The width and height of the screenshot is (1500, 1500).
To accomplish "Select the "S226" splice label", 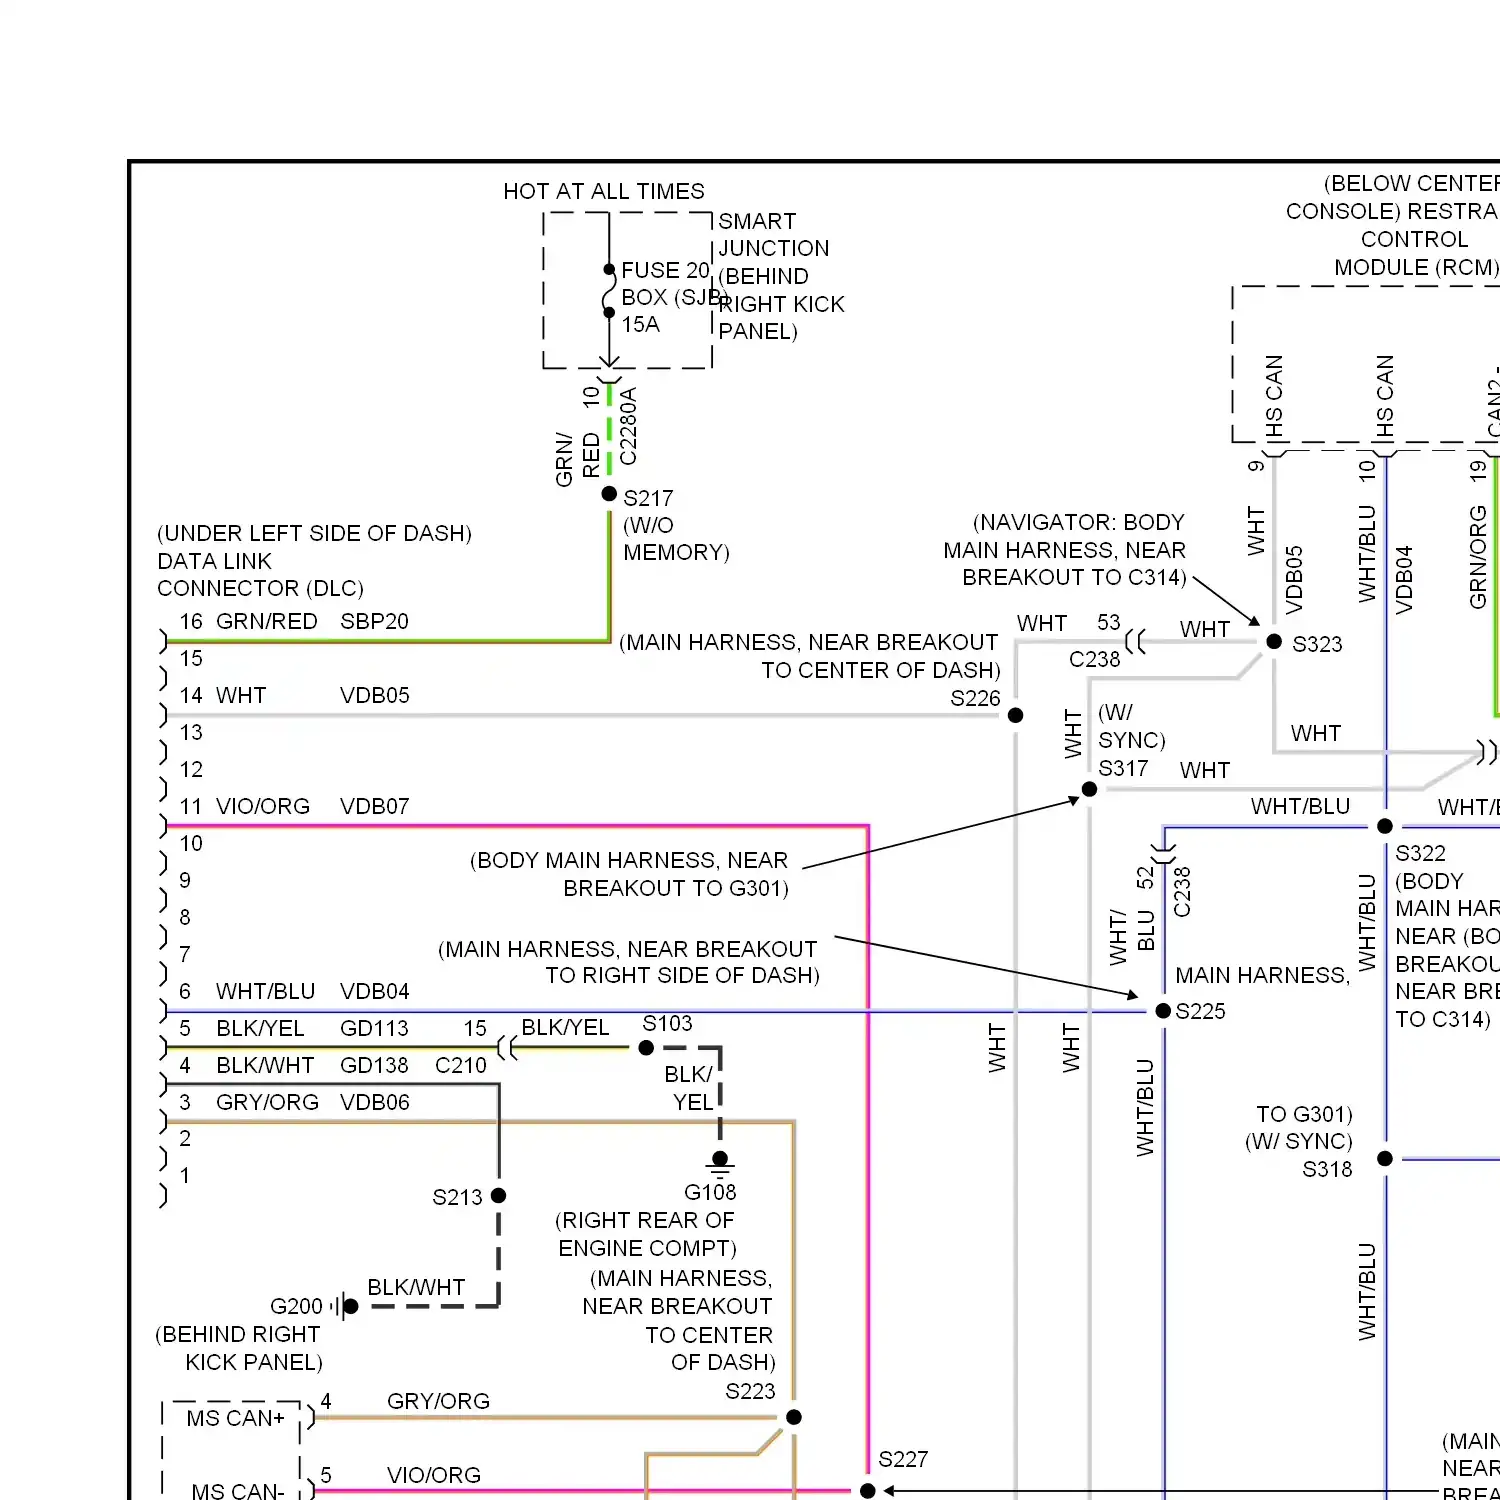I will click(x=975, y=698).
